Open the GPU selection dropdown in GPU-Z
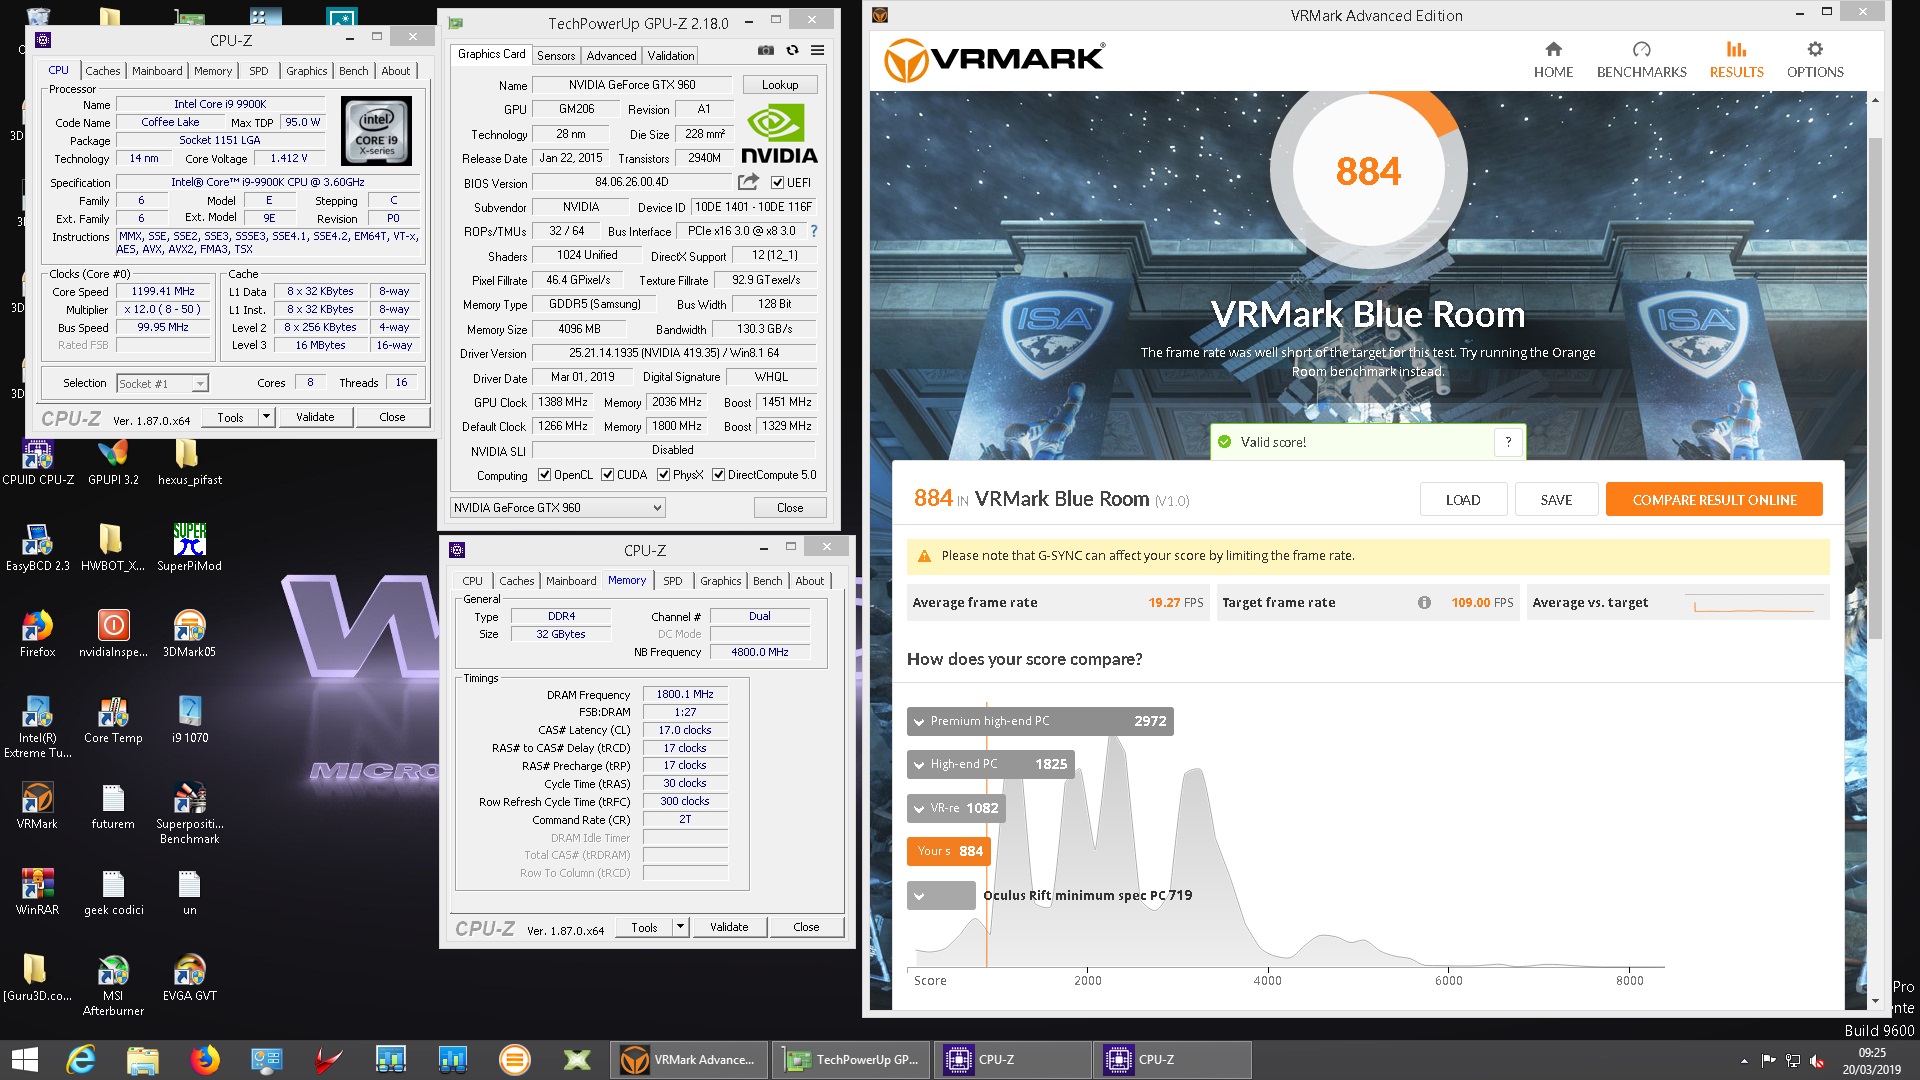This screenshot has height=1080, width=1920. pos(557,508)
